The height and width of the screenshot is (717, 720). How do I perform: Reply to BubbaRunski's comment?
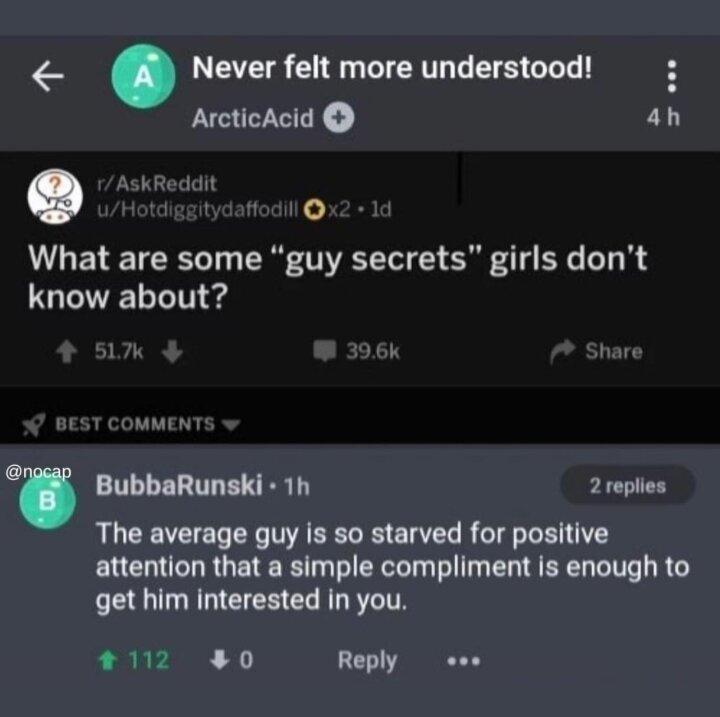coord(367,661)
